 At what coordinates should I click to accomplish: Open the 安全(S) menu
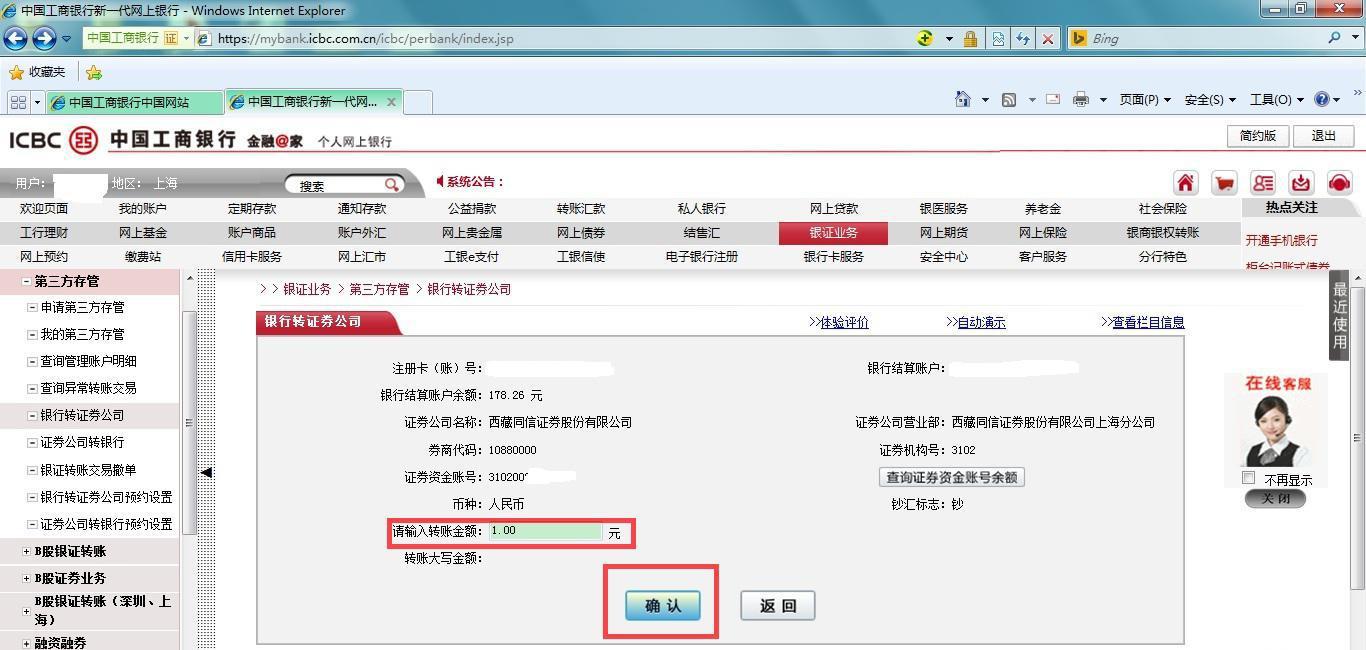tap(1210, 99)
